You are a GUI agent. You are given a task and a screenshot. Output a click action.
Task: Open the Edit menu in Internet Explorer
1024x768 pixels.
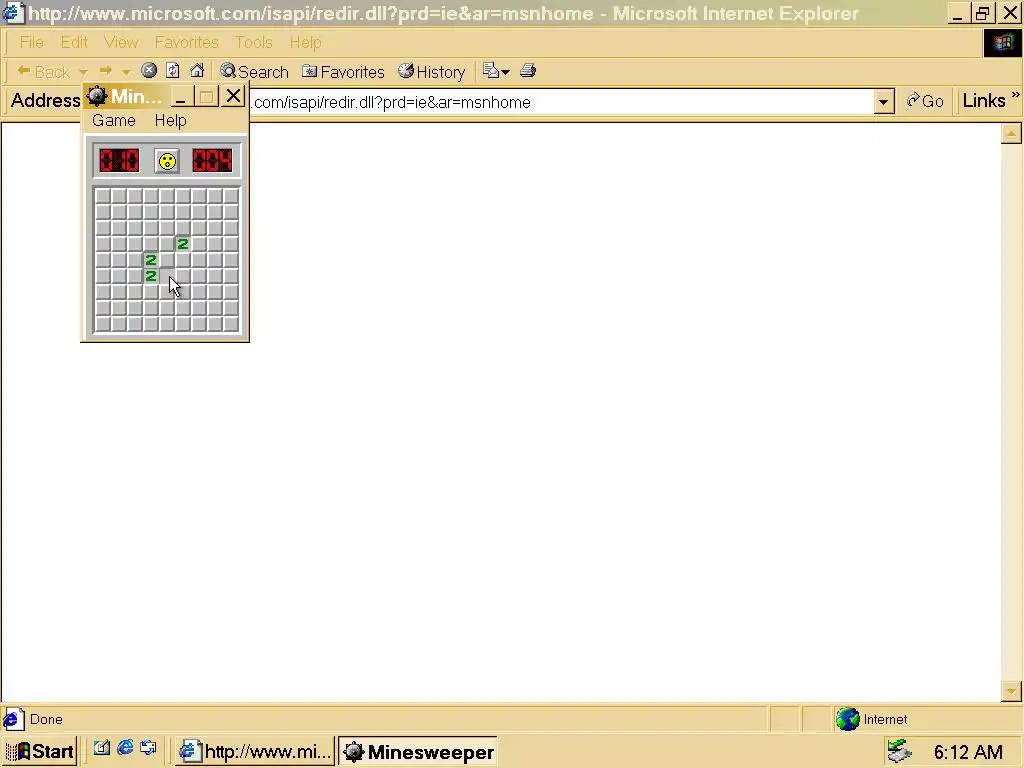[x=74, y=42]
